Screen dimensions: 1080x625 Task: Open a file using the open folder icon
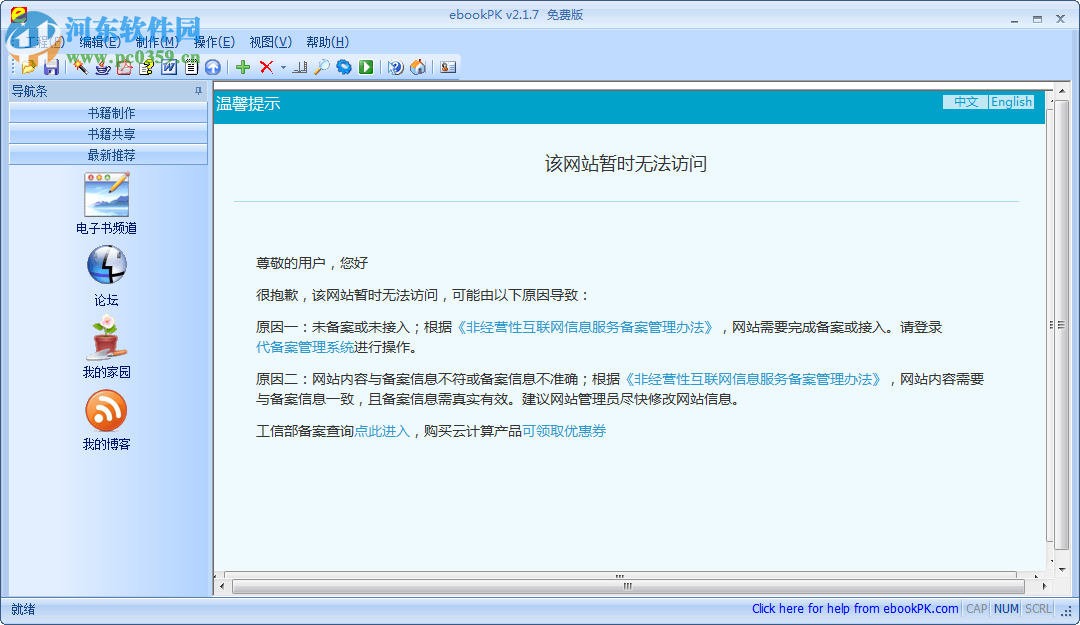28,67
